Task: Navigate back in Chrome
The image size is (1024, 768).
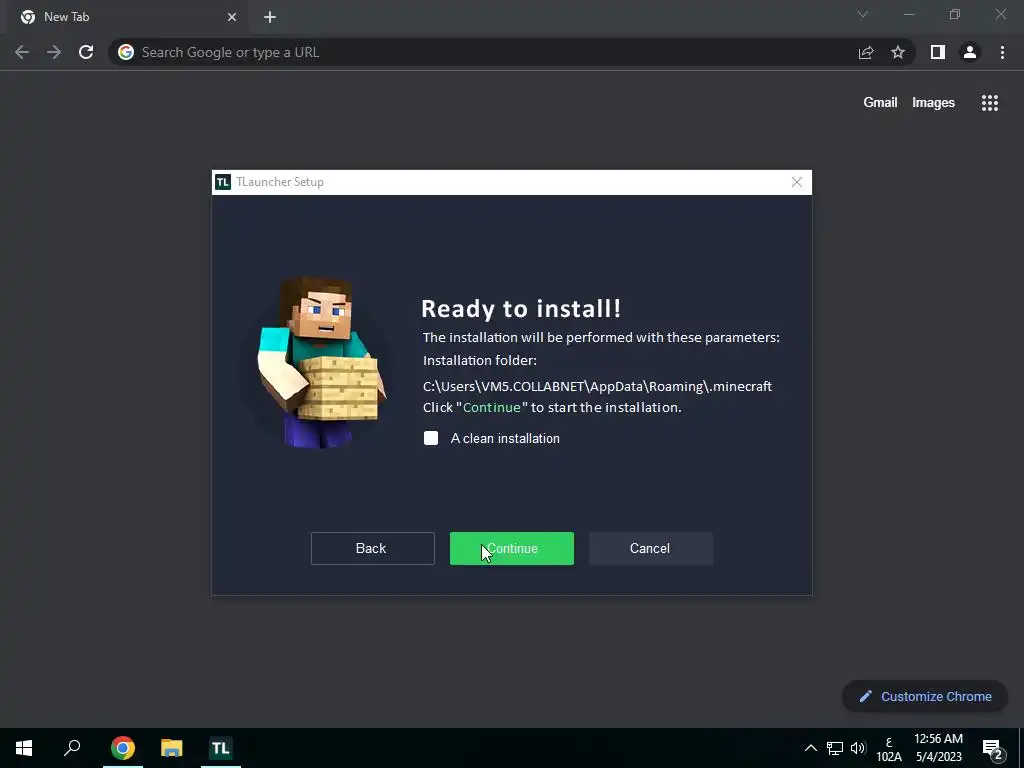Action: pos(22,52)
